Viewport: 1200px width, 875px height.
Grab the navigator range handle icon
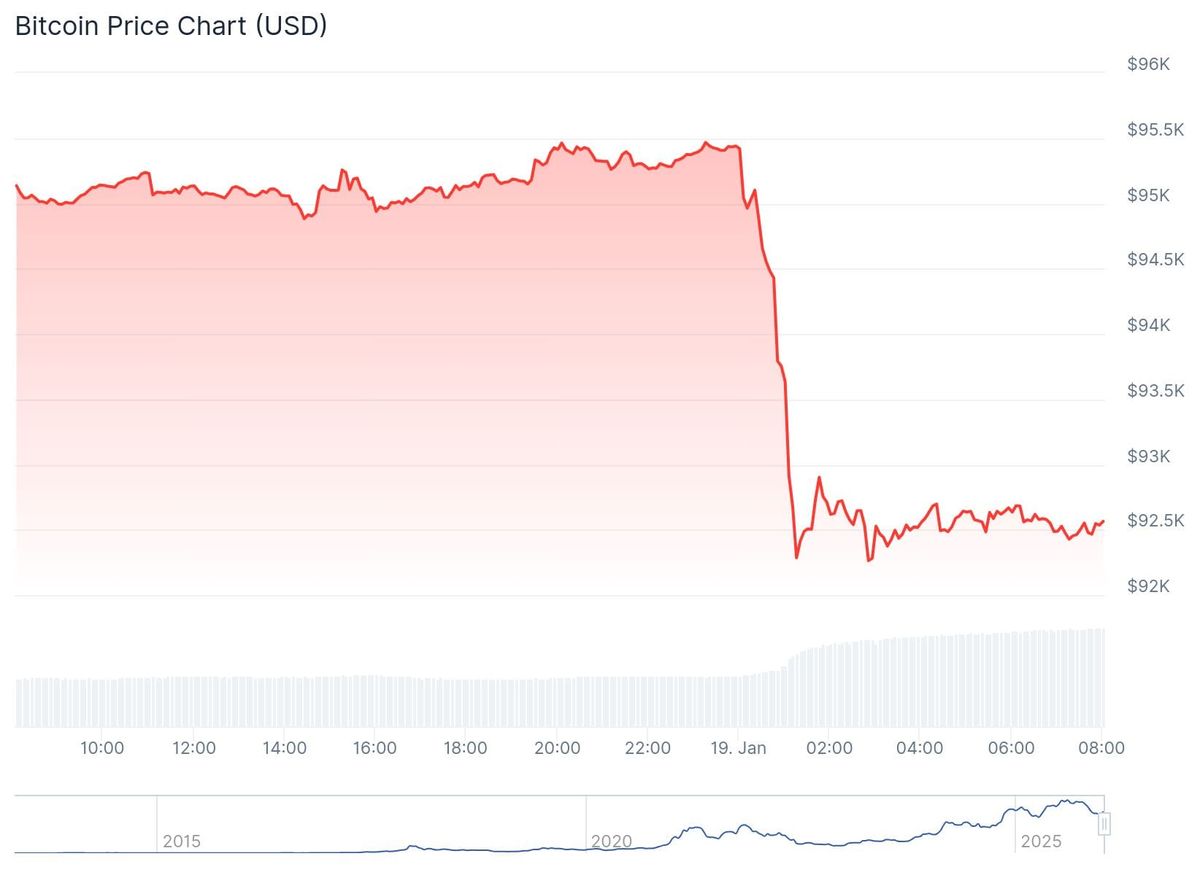[1105, 824]
